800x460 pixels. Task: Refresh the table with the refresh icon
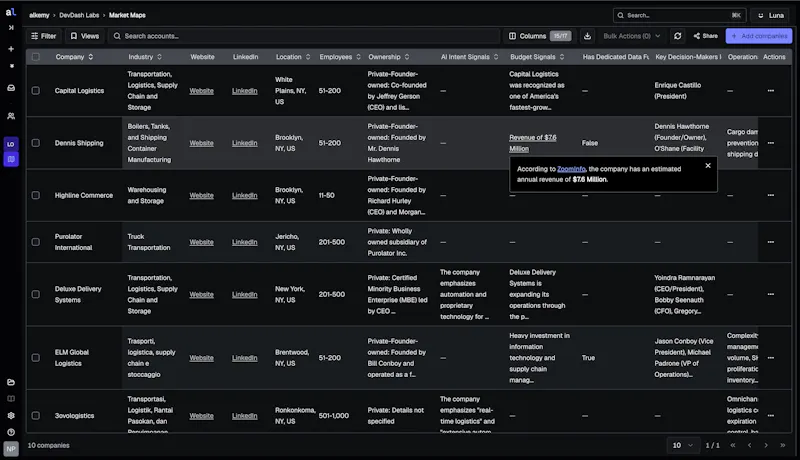tap(677, 36)
